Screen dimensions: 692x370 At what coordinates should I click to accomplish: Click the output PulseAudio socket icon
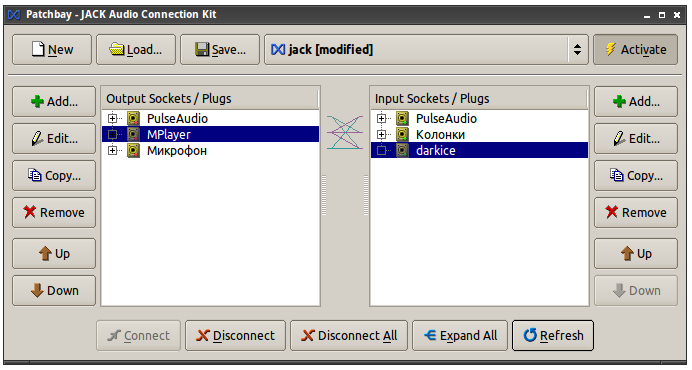(x=133, y=118)
